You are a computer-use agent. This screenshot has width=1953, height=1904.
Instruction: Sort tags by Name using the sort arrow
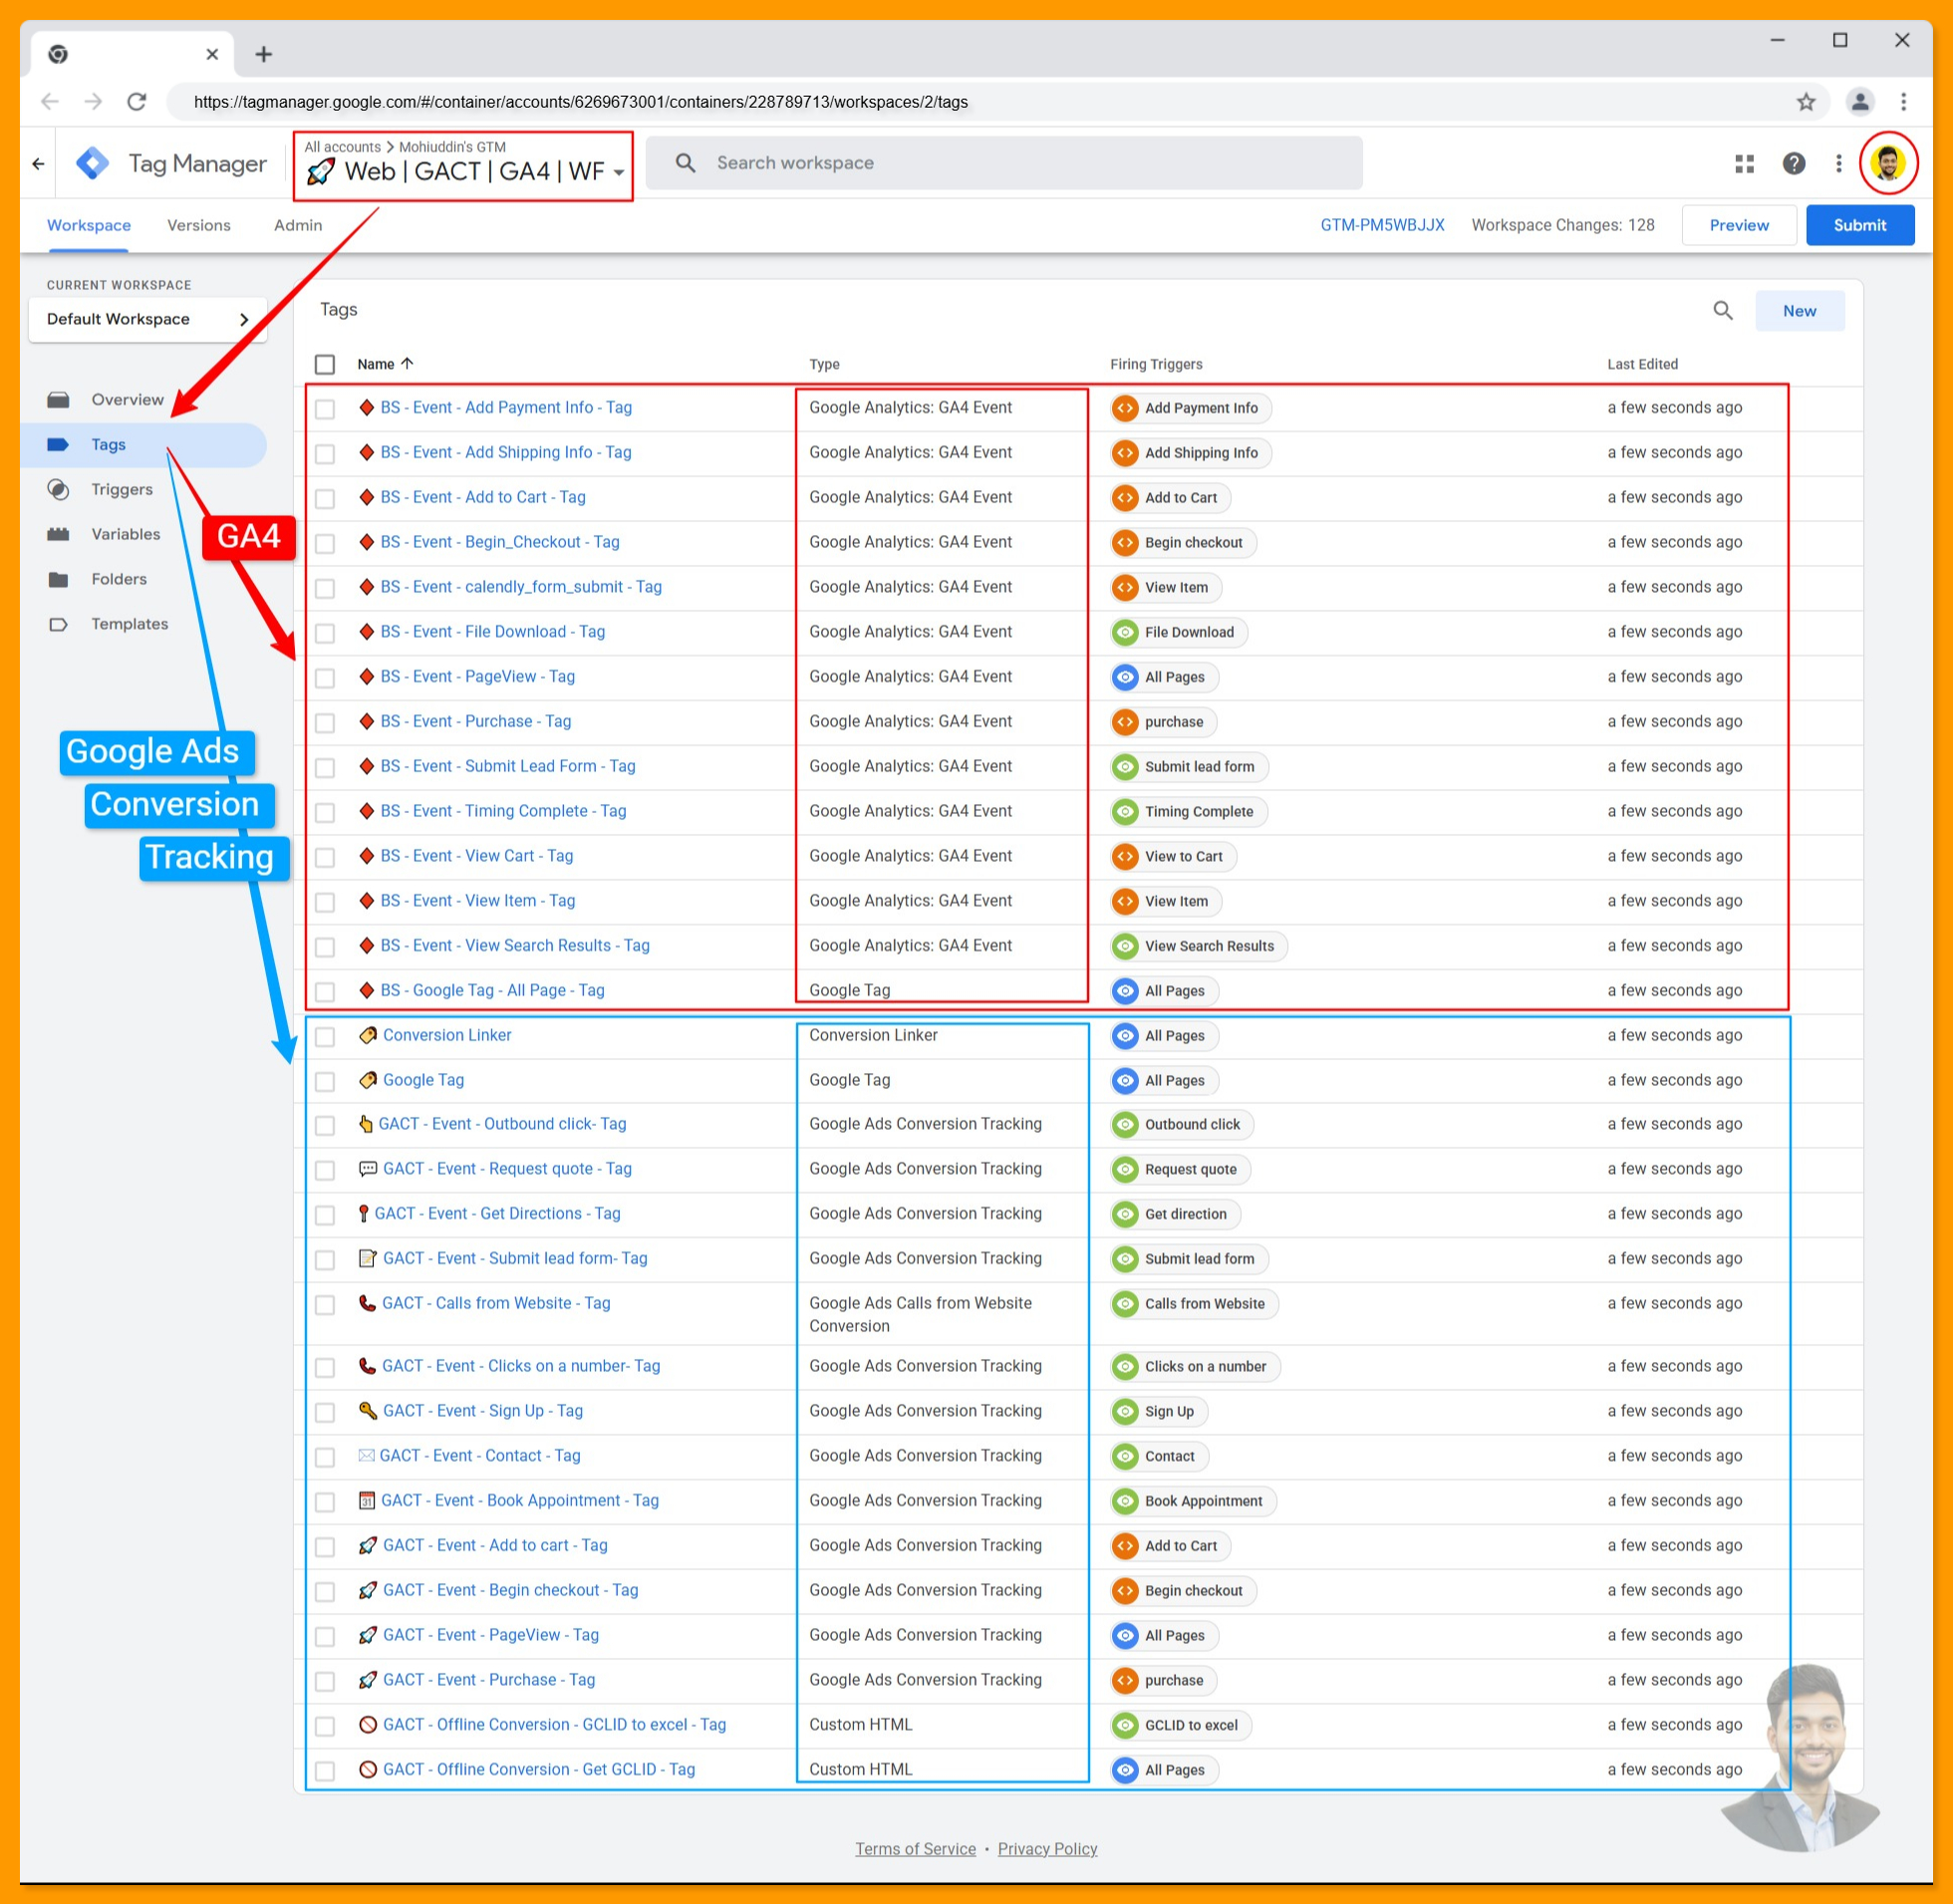(x=409, y=364)
